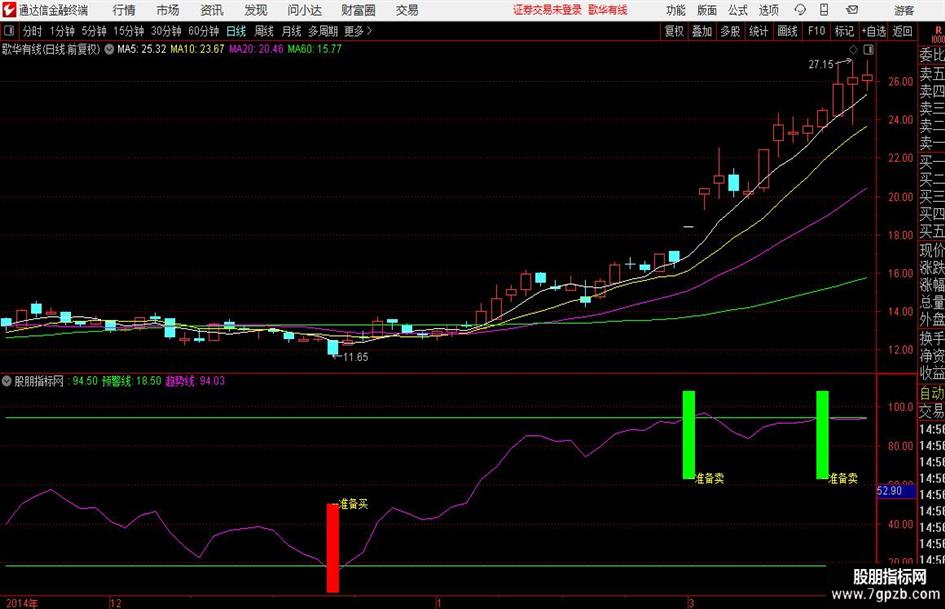The image size is (945, 609).
Task: Click the 自动 label in the side panel
Action: (x=932, y=393)
